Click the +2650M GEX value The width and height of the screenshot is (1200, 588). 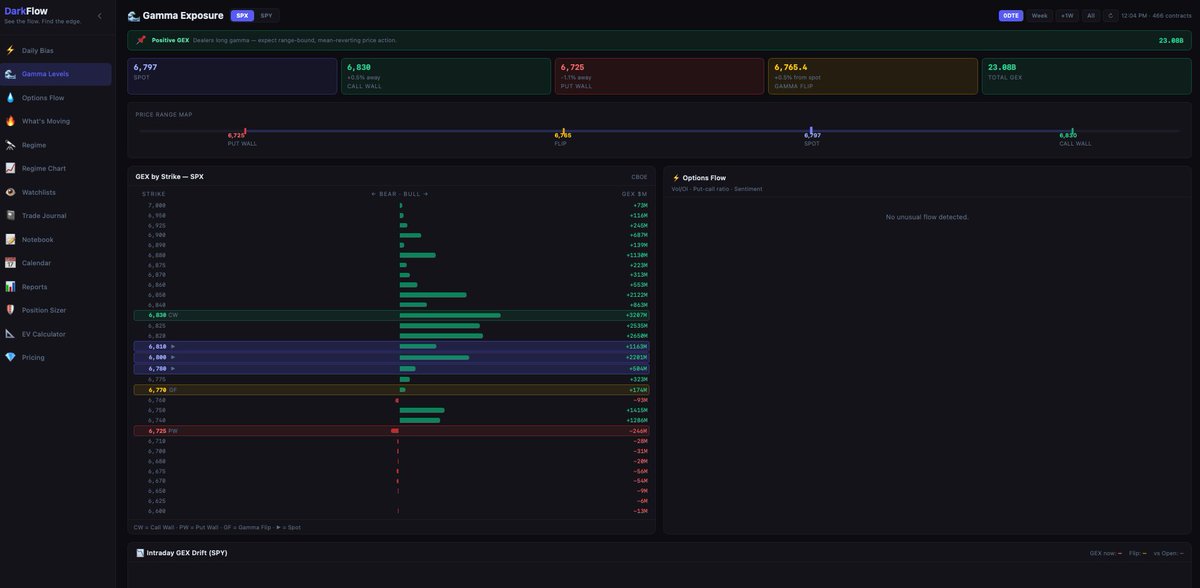[637, 336]
